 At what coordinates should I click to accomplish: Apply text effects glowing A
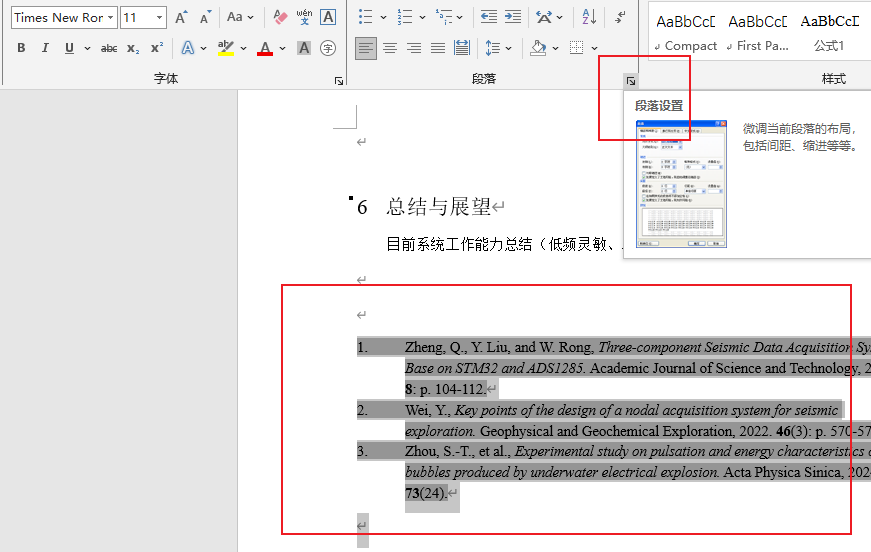click(188, 48)
